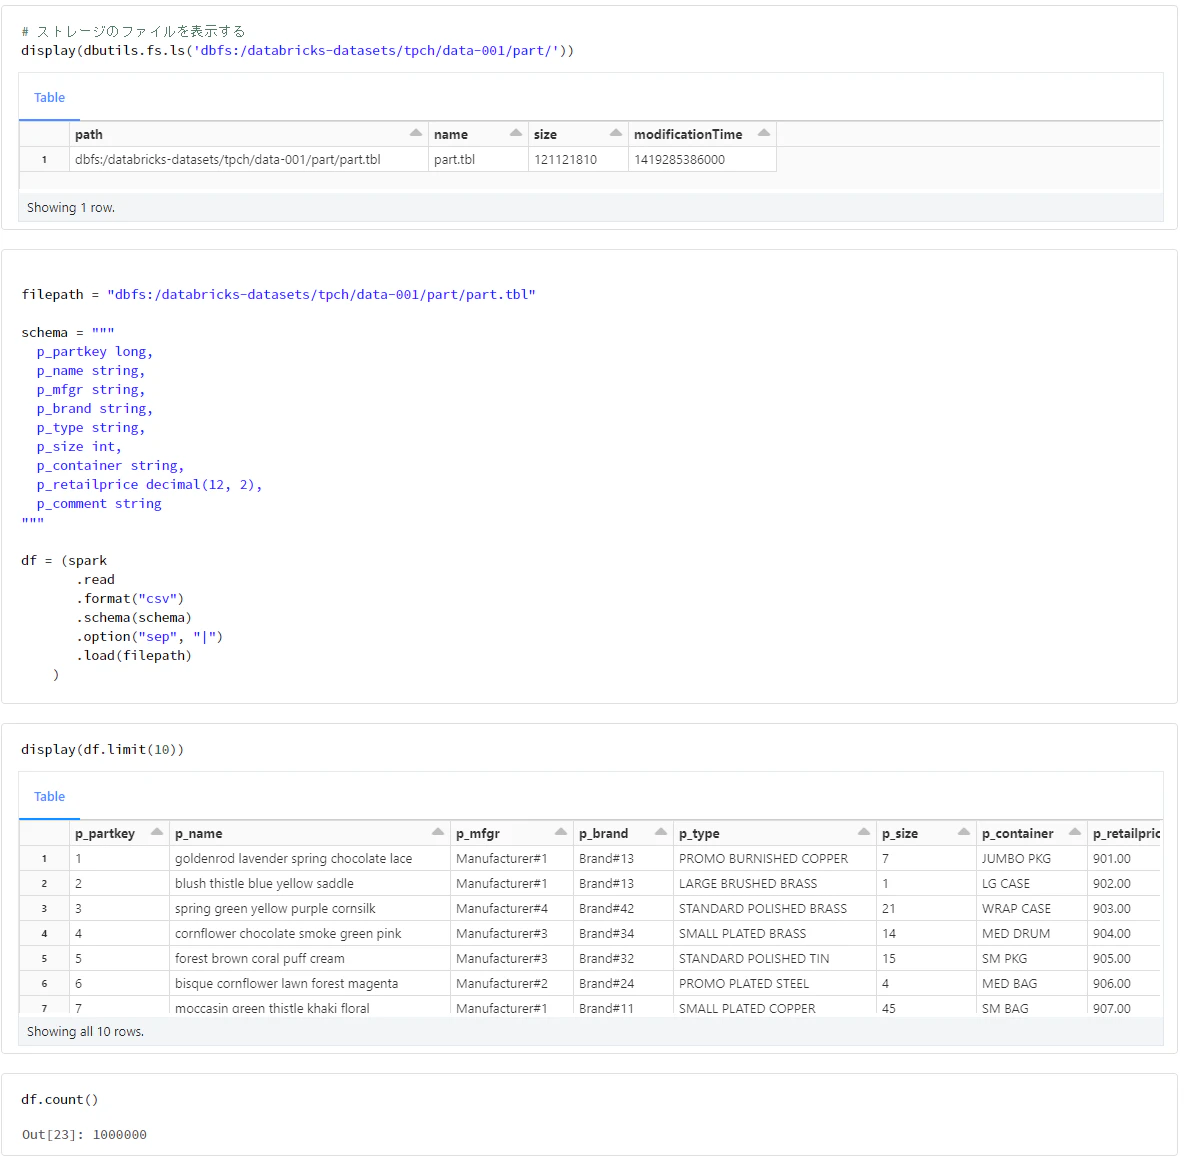Image resolution: width=1184 pixels, height=1161 pixels.
Task: Click the retail price value 901.00
Action: [x=1124, y=858]
